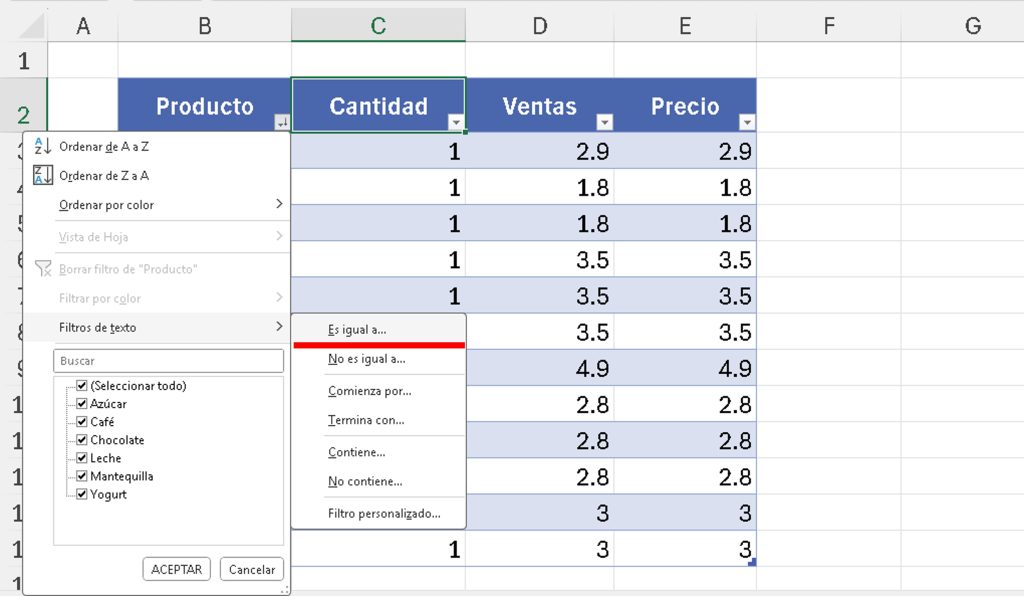The width and height of the screenshot is (1024, 596).
Task: Click the Cancelar button
Action: click(252, 569)
